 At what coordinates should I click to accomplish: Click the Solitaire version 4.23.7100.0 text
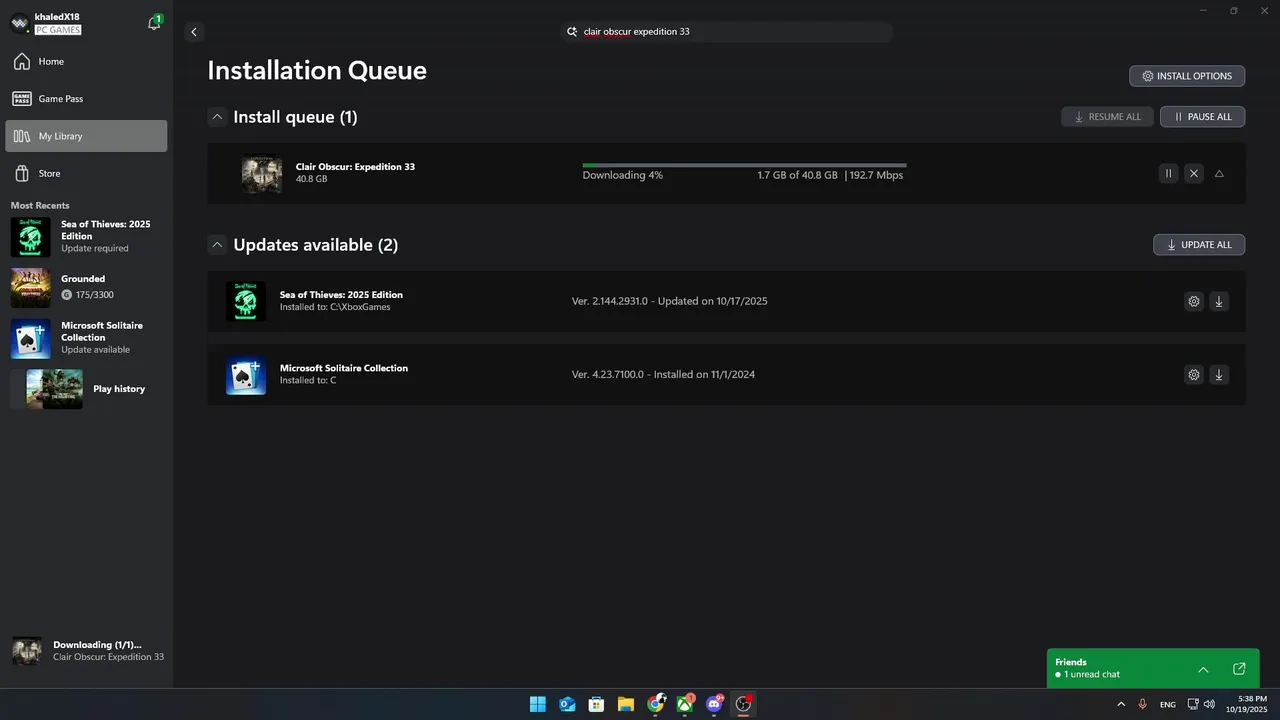pos(663,375)
